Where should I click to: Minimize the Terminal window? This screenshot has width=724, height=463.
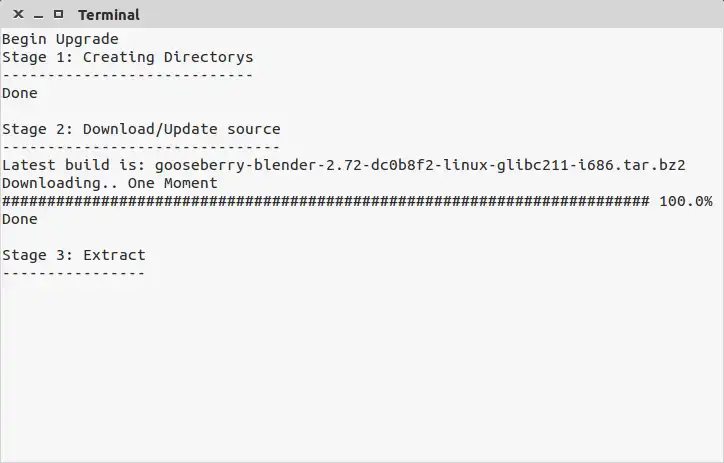click(38, 14)
